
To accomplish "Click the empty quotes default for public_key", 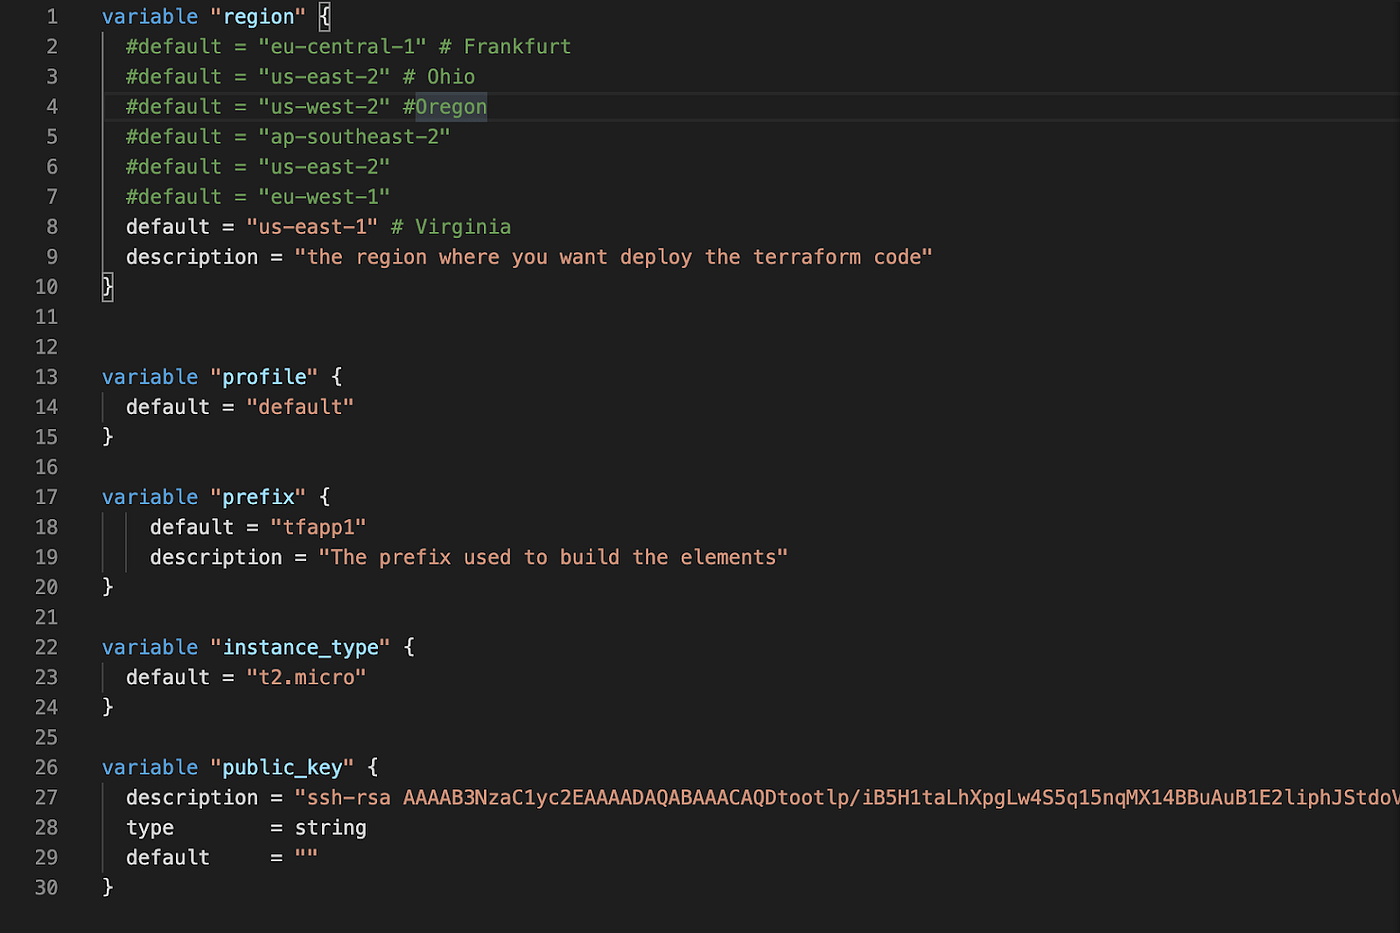I will (306, 857).
